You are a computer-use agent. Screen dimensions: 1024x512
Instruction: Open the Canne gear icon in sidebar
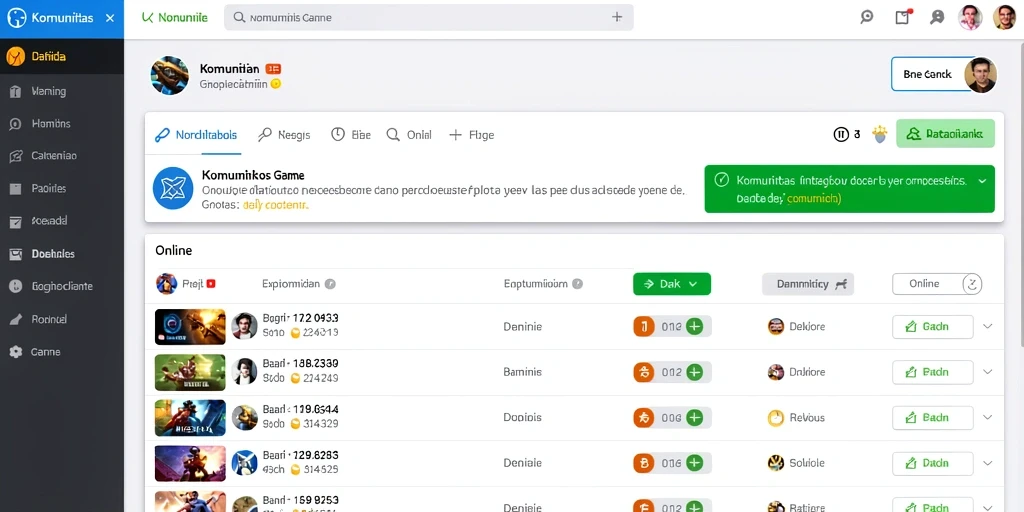16,352
